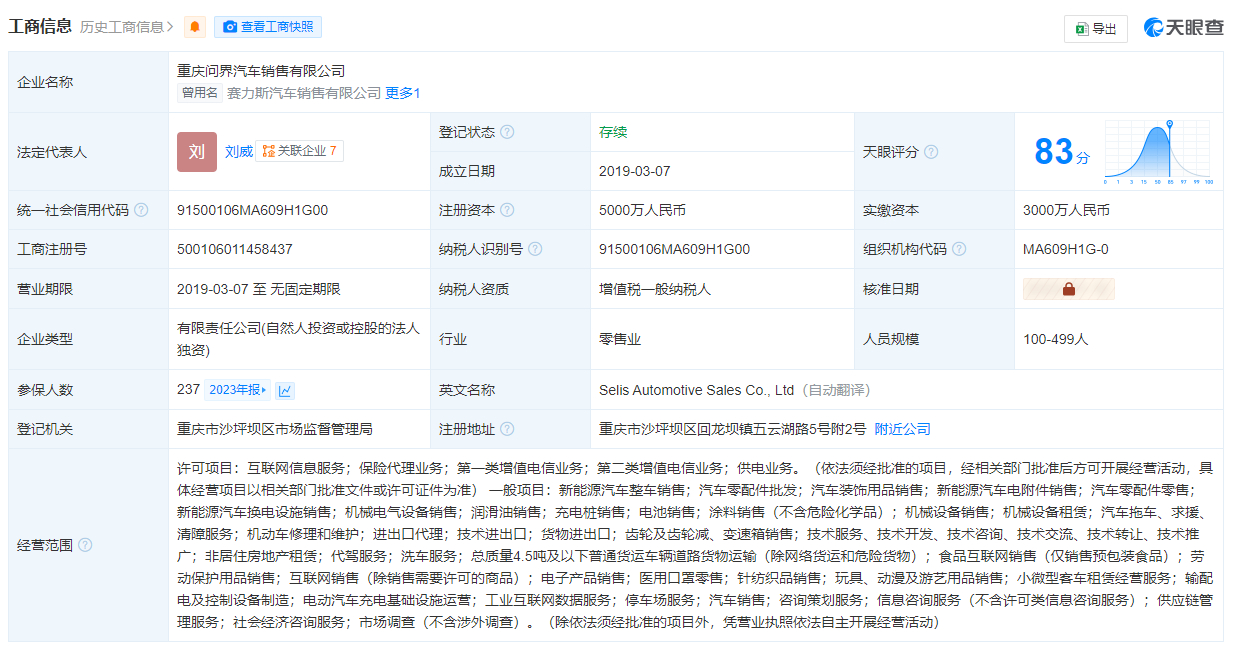View 关联企业 7 related companies
Image resolution: width=1237 pixels, height=650 pixels.
click(300, 151)
